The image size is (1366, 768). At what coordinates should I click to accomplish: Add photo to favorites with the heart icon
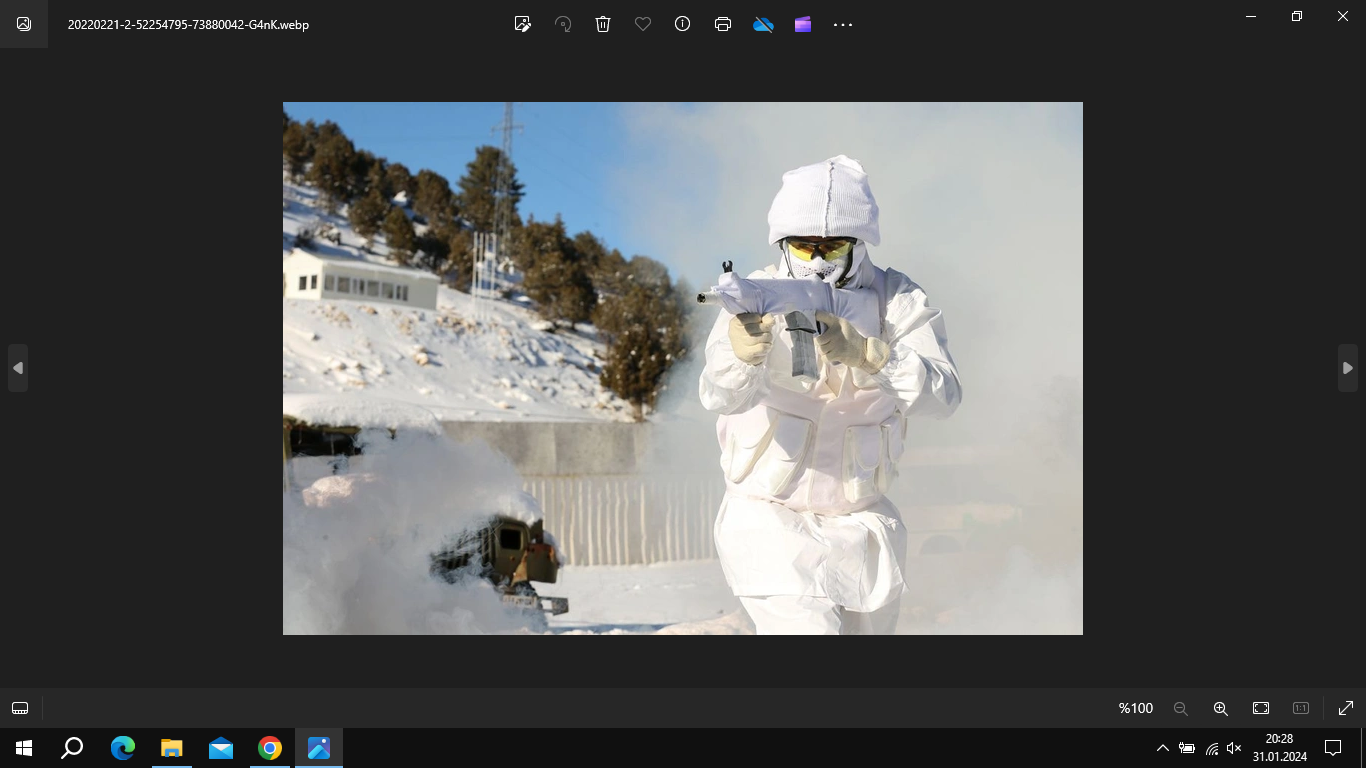[643, 24]
